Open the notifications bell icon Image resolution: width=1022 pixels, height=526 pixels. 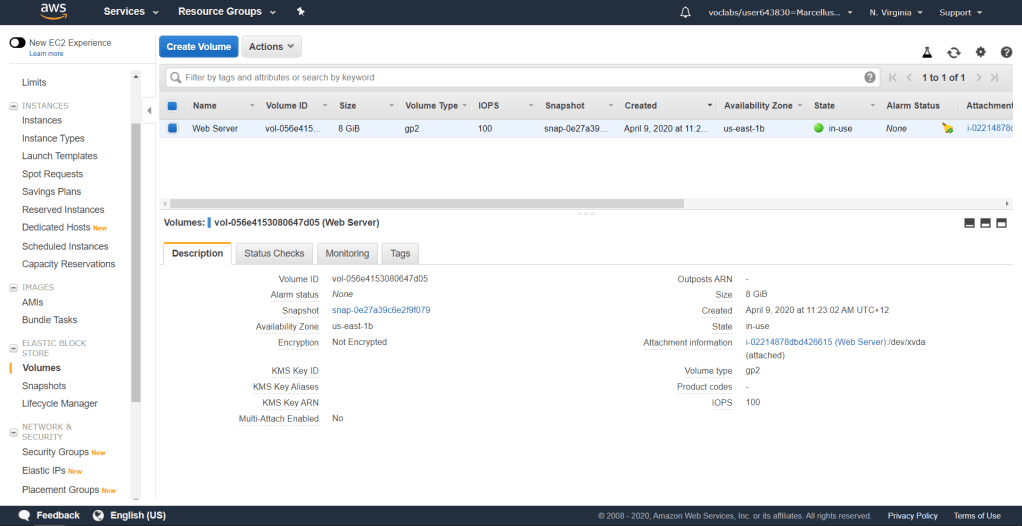point(685,12)
